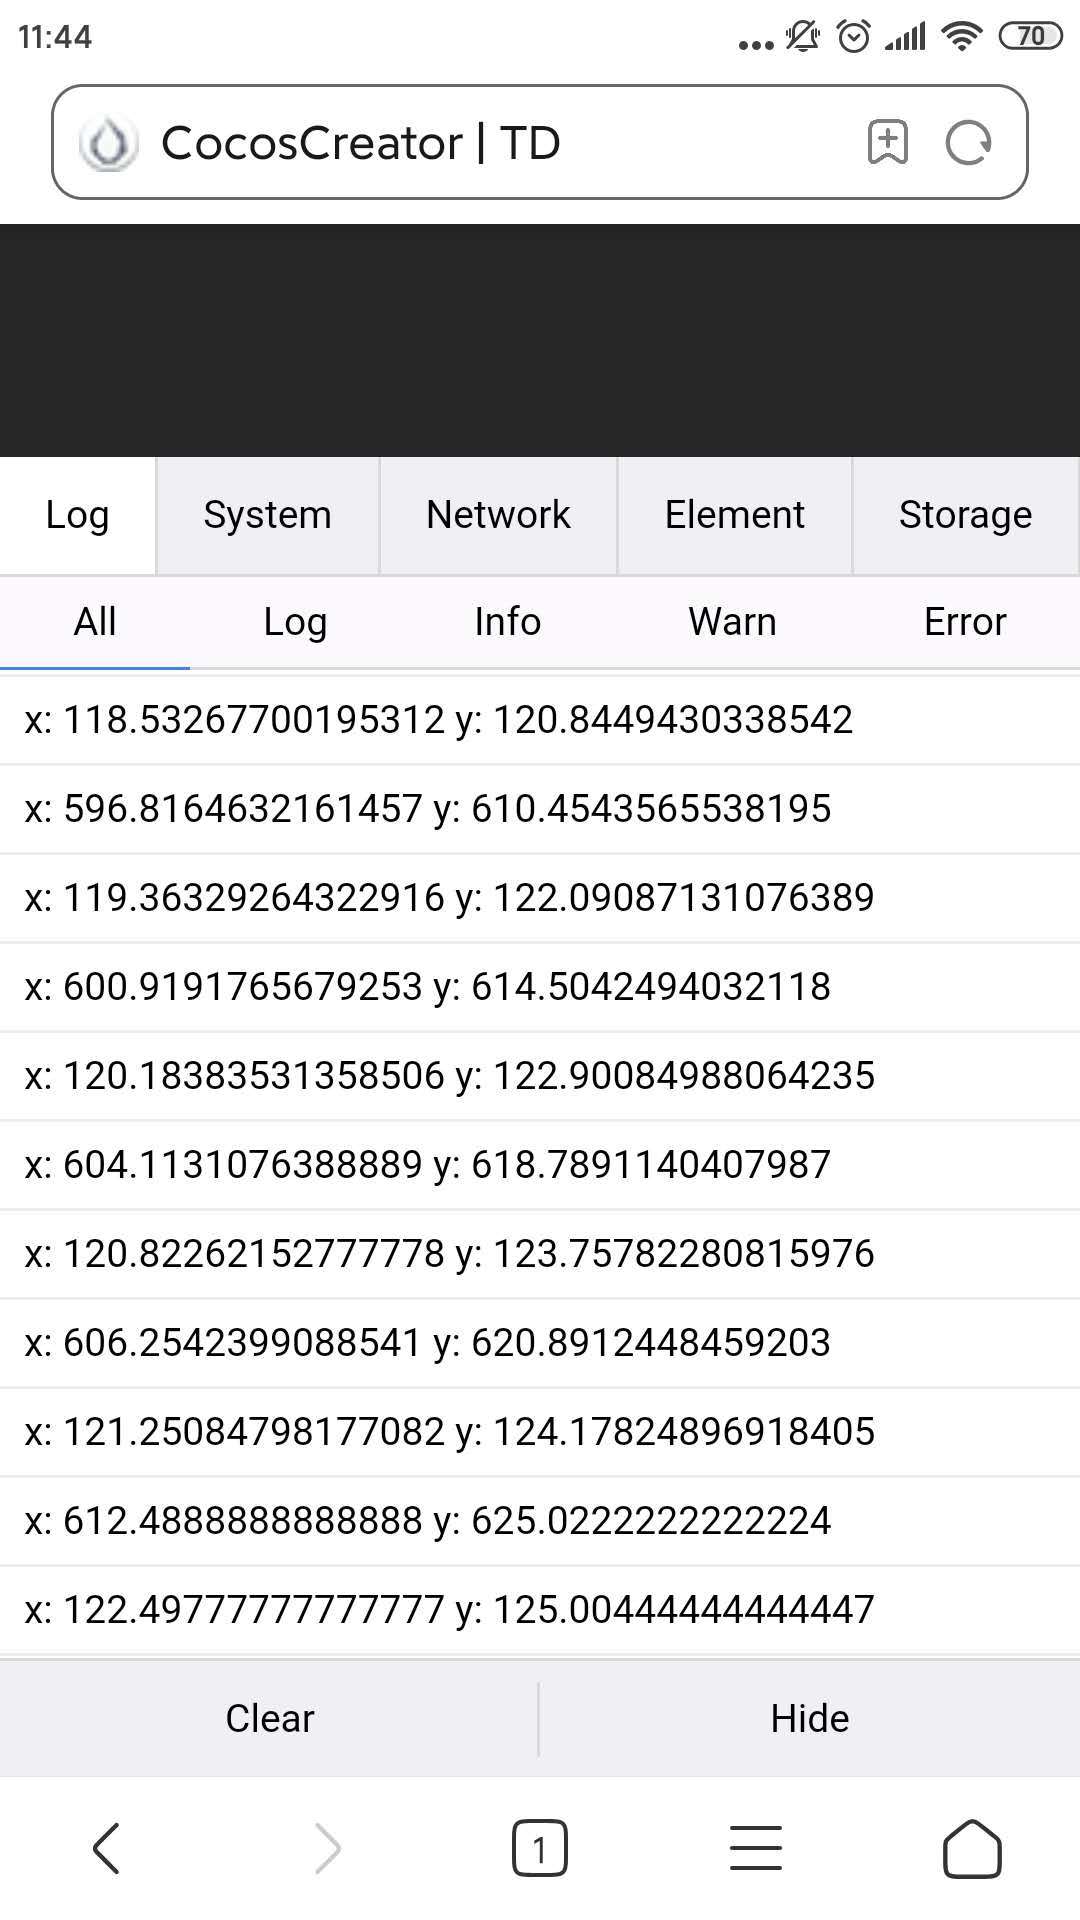
Task: Go back using browser back arrow
Action: [x=106, y=1848]
